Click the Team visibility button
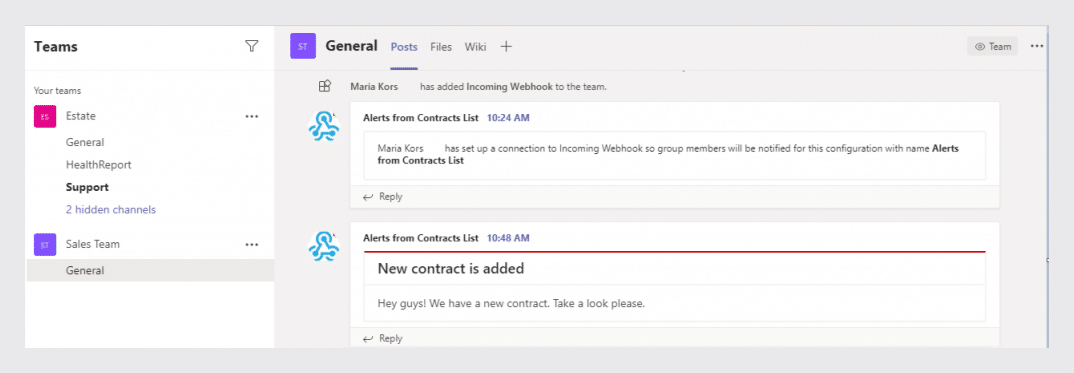1074x373 pixels. point(992,47)
